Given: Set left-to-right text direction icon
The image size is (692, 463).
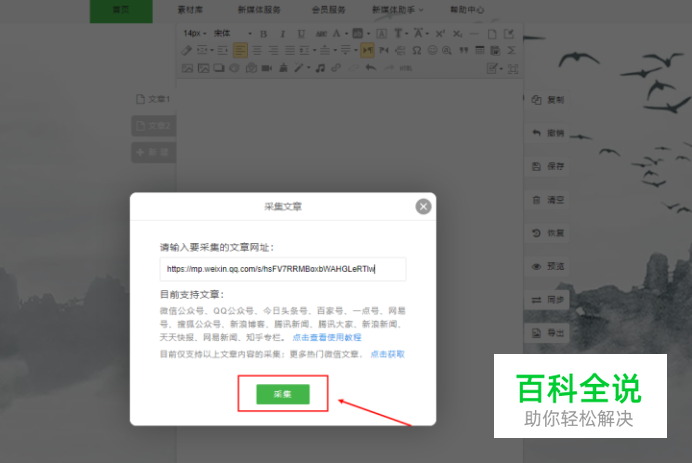Looking at the screenshot, I should pos(367,50).
